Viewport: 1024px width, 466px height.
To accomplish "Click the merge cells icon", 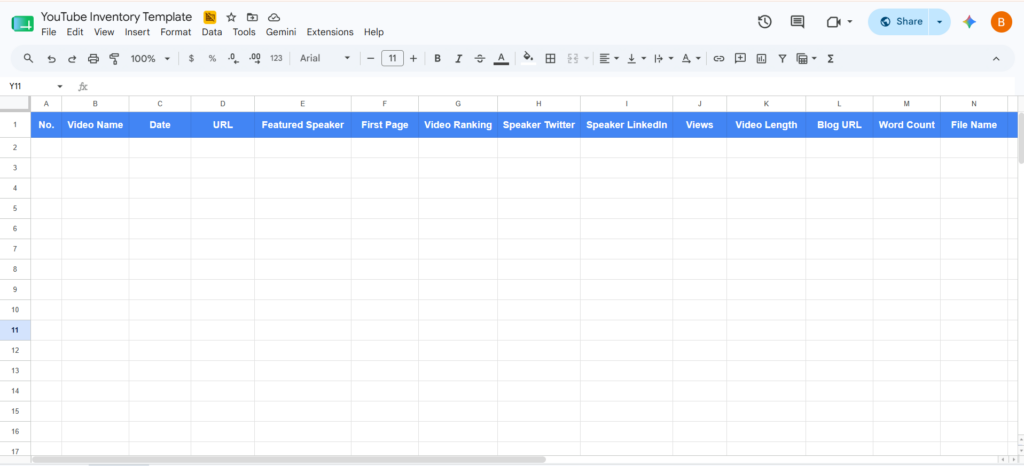I will coord(573,59).
